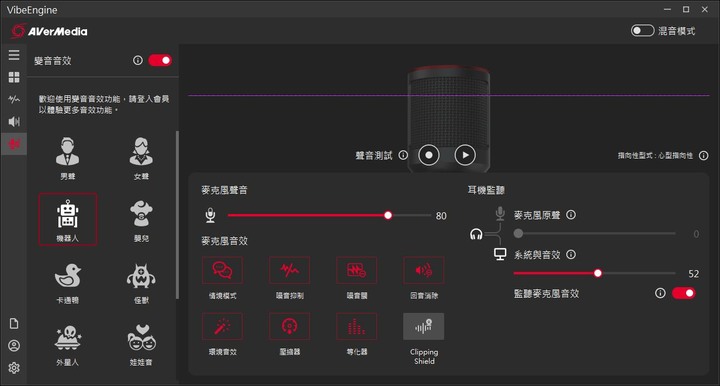Maximize the VibeEngine window
720x386 pixels.
[686, 9]
